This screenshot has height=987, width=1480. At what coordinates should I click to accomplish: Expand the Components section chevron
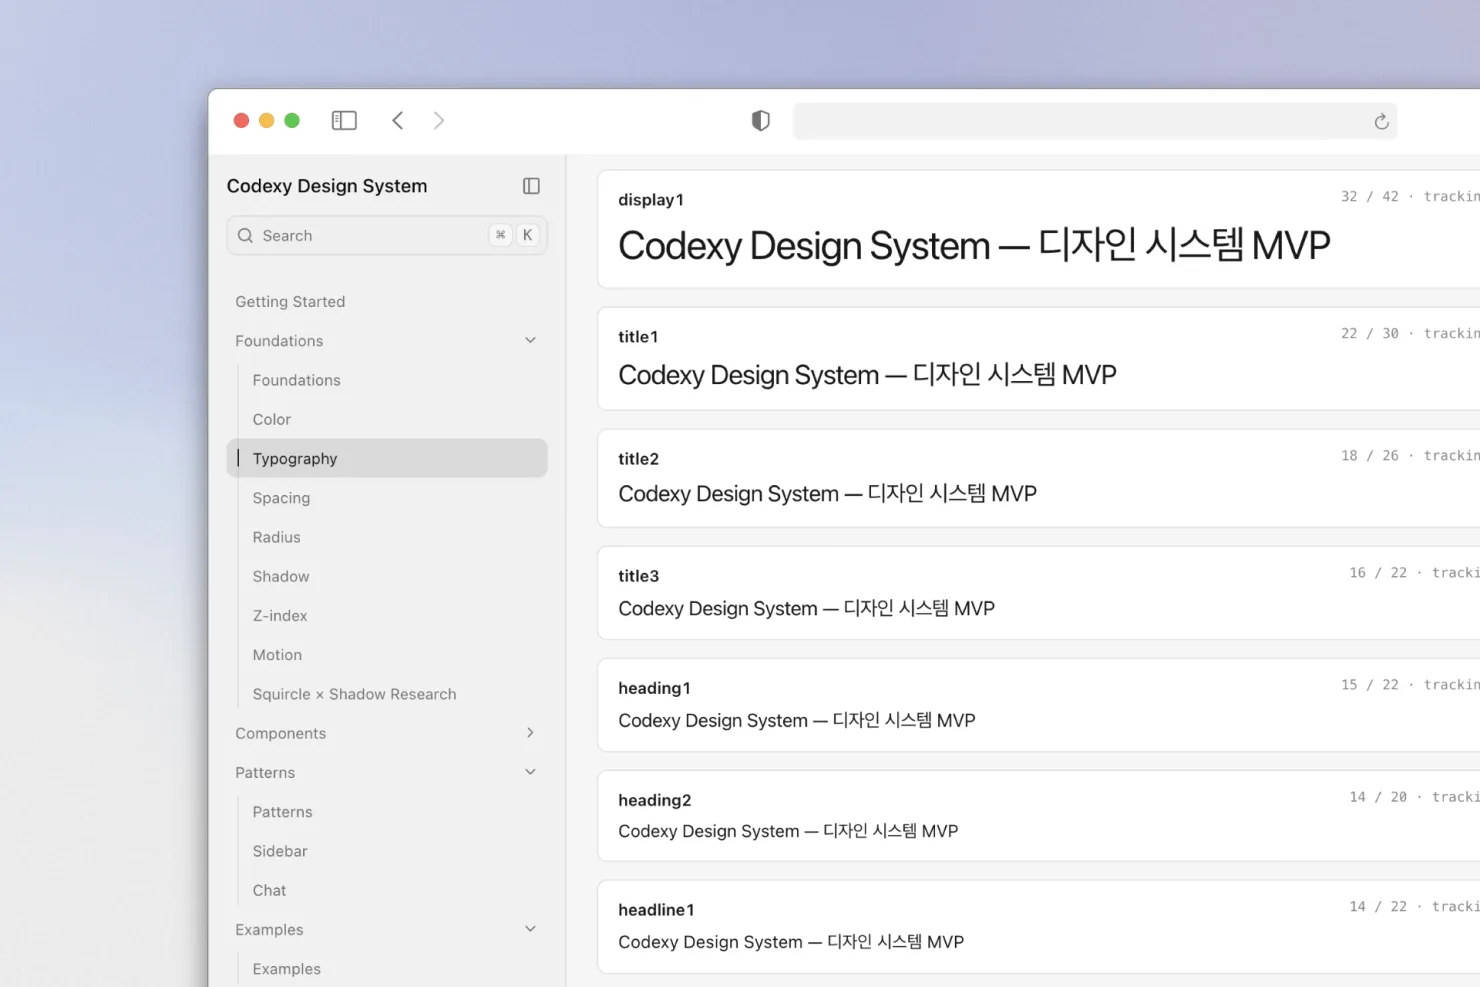tap(530, 733)
